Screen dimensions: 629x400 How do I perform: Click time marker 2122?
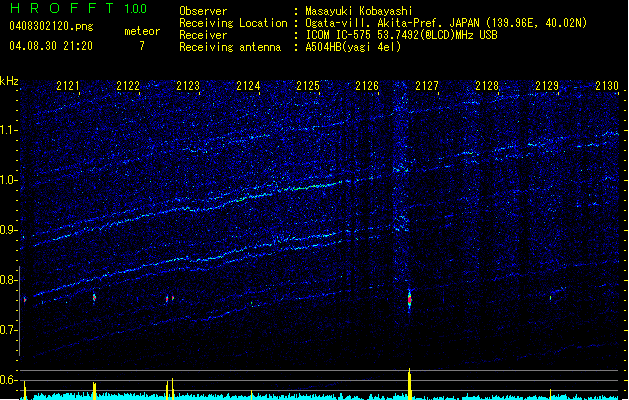coord(128,85)
